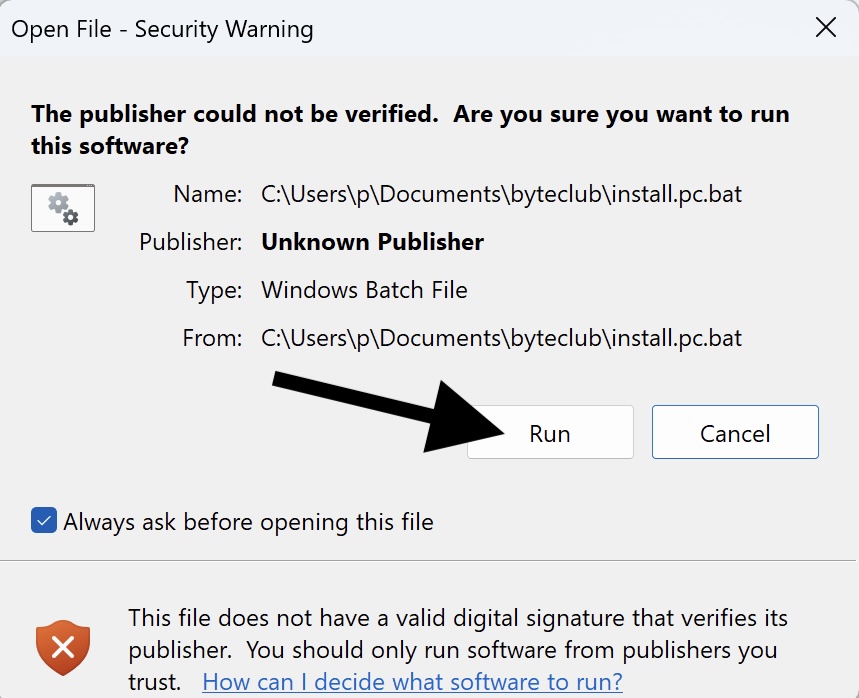Click the batch file gears icon

tap(63, 207)
